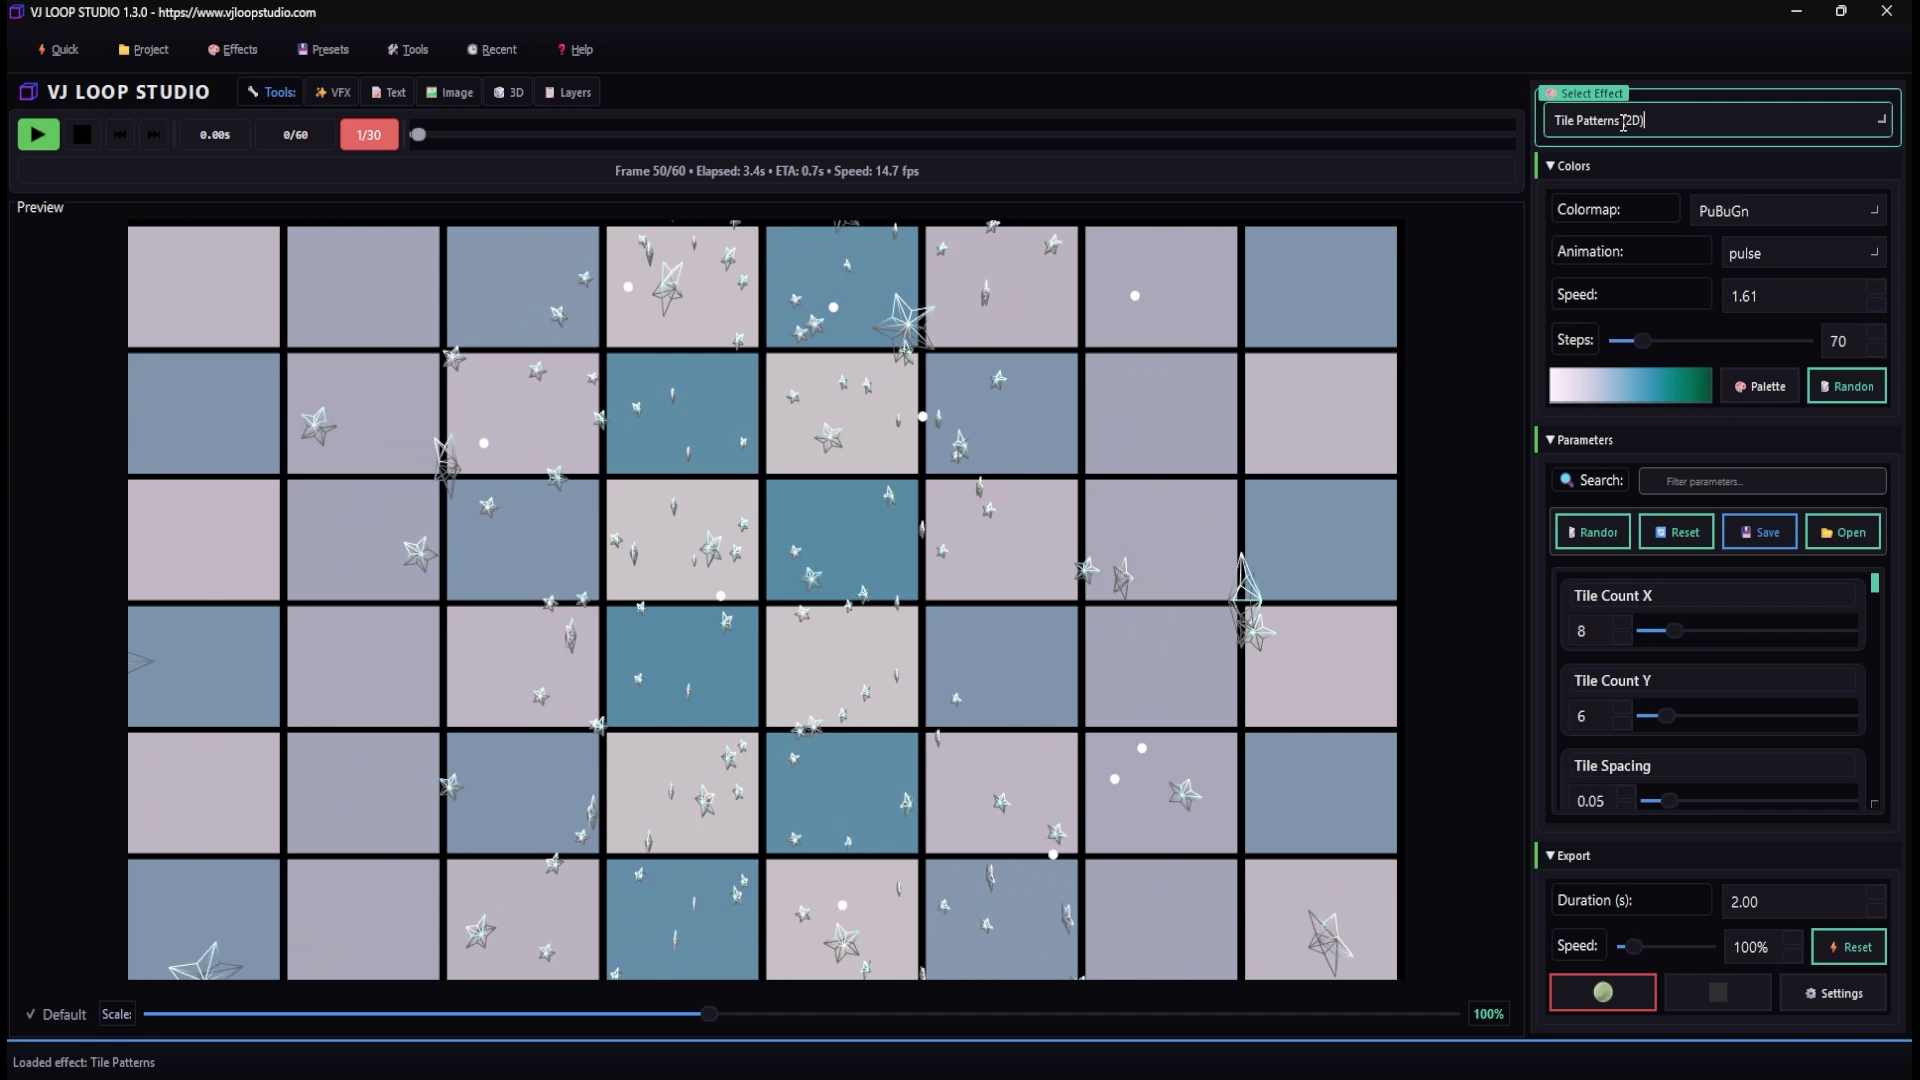Open the Colormap dropdown showing PuBuGn
Screen dimensions: 1920x1080
(x=1788, y=210)
